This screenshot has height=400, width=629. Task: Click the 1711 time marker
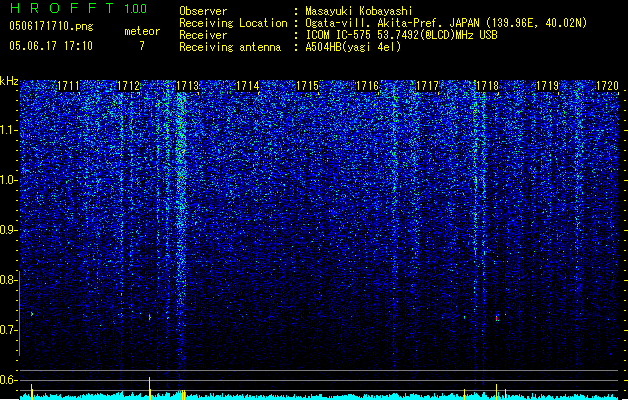(69, 86)
